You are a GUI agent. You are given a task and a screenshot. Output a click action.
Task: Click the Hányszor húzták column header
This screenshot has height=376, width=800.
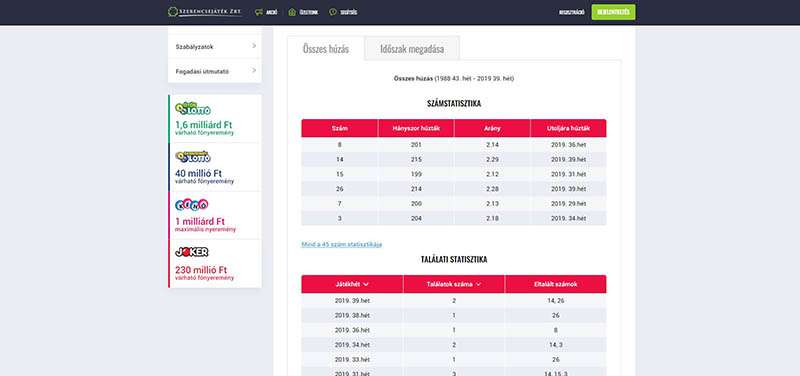pos(416,129)
